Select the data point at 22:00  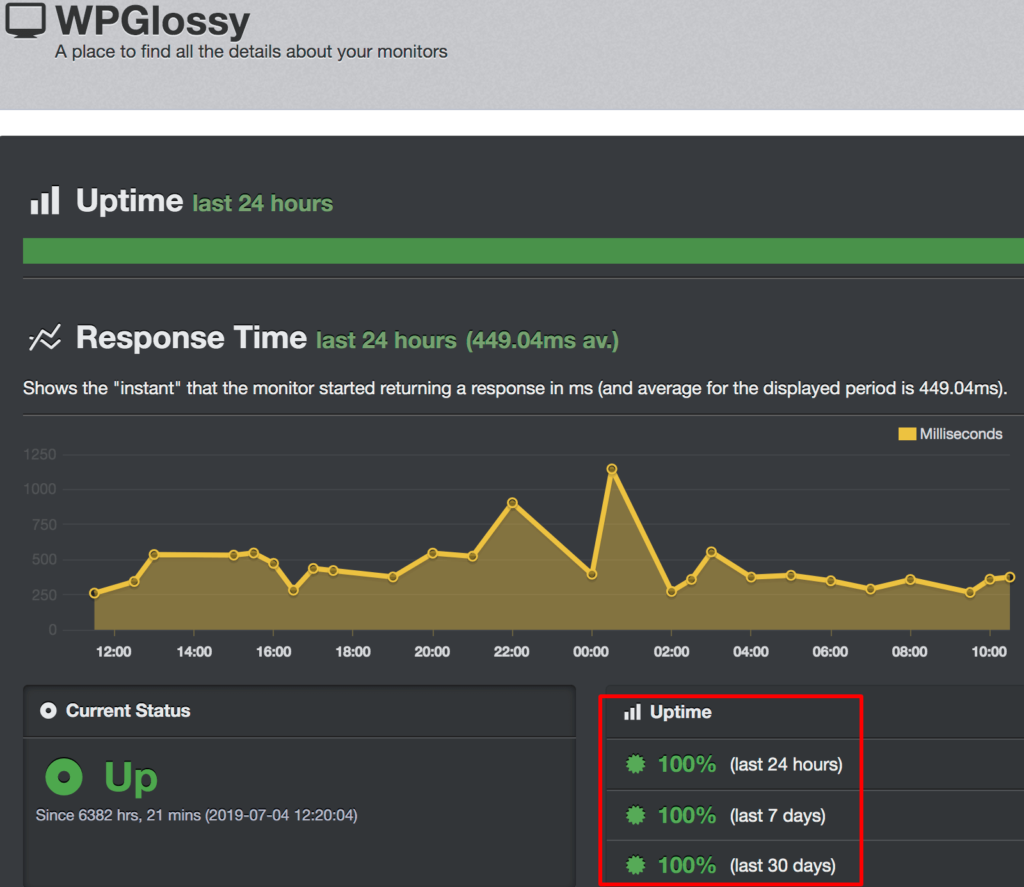pyautogui.click(x=512, y=503)
